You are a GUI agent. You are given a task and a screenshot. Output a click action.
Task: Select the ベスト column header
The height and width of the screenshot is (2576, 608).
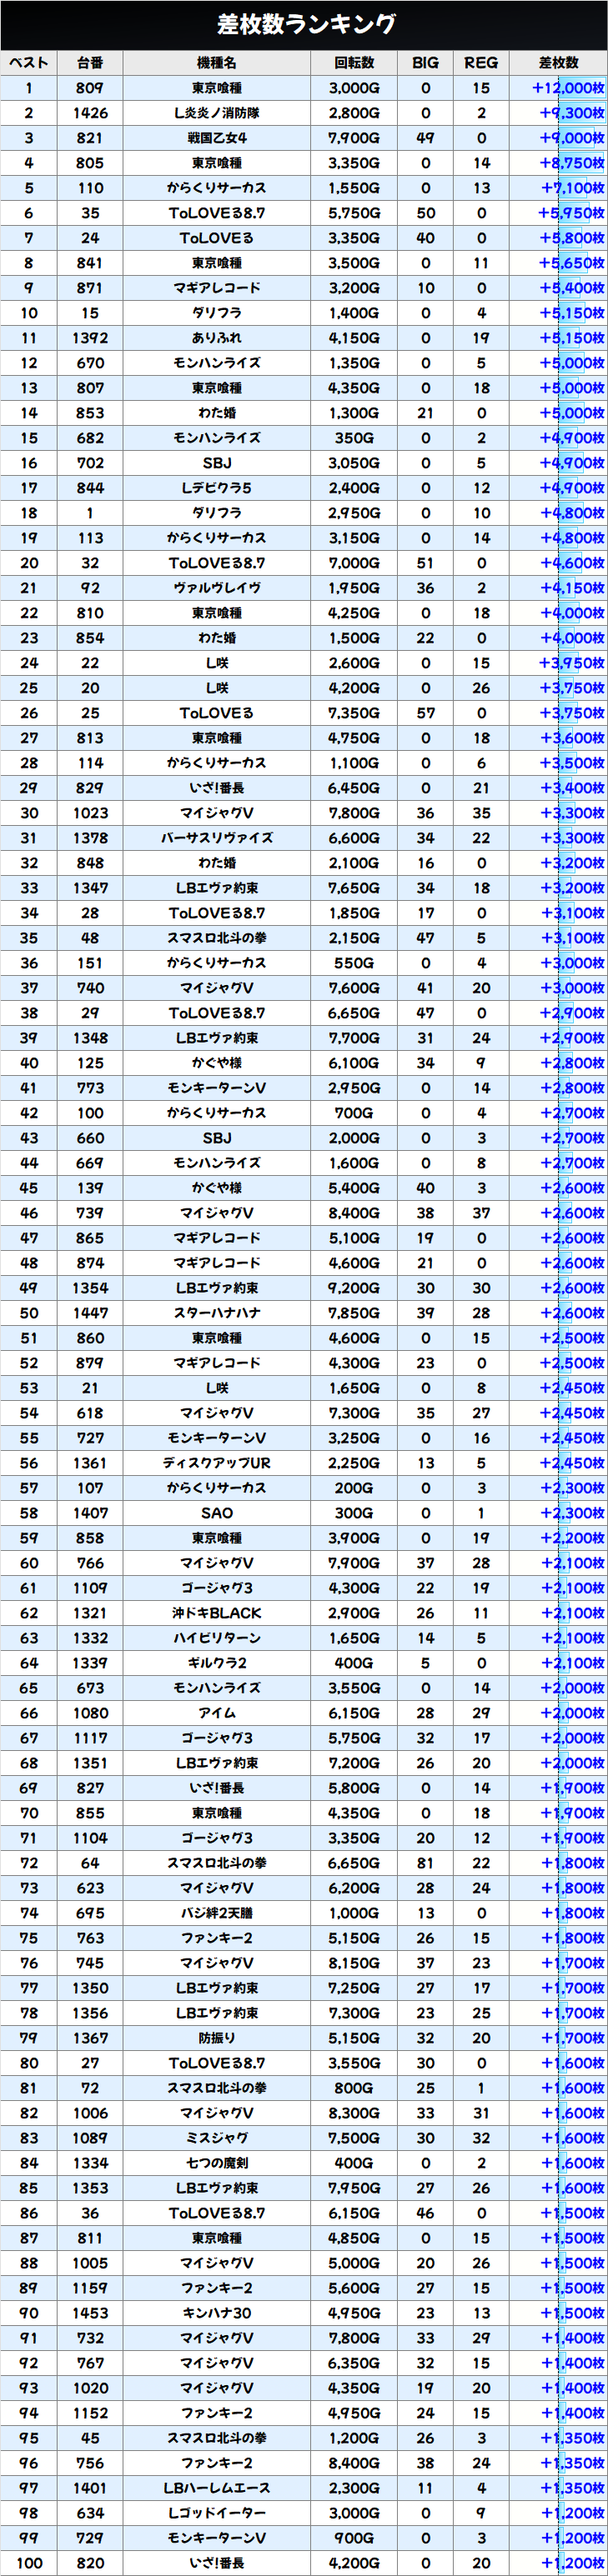(29, 63)
